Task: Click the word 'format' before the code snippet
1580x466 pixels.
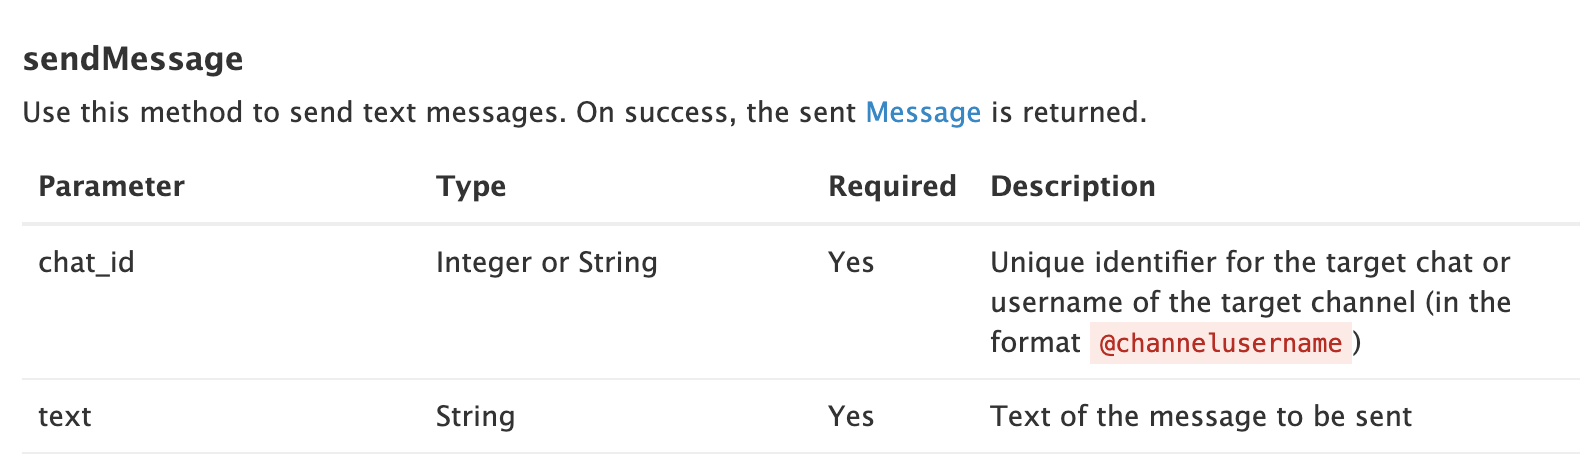Action: click(x=1035, y=343)
